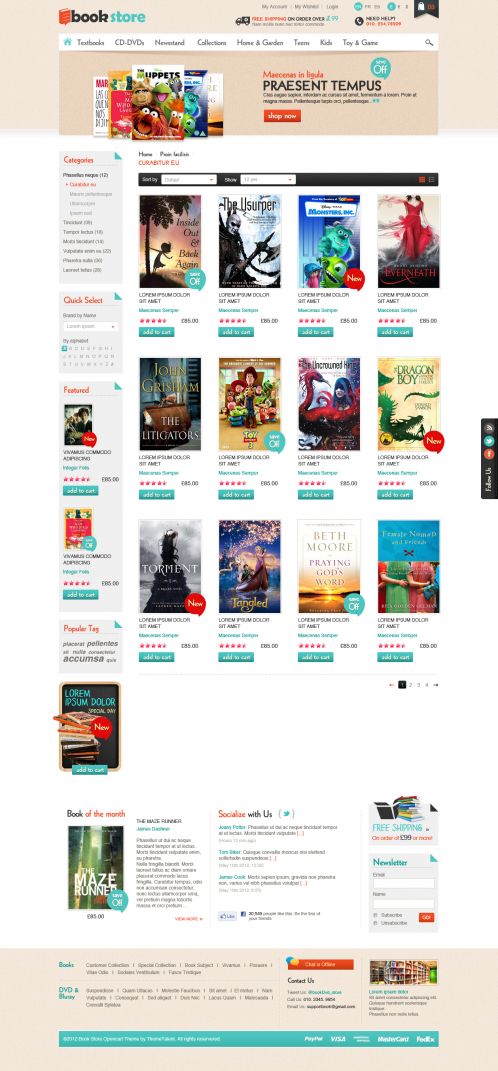Select the Unsubscribe radio option

[375, 923]
